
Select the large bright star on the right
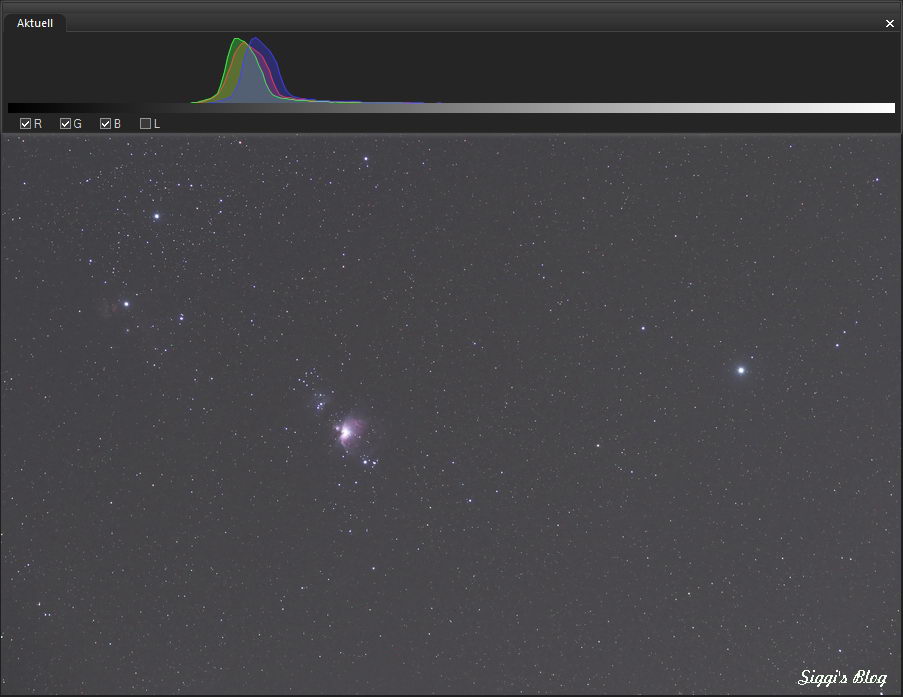point(741,370)
